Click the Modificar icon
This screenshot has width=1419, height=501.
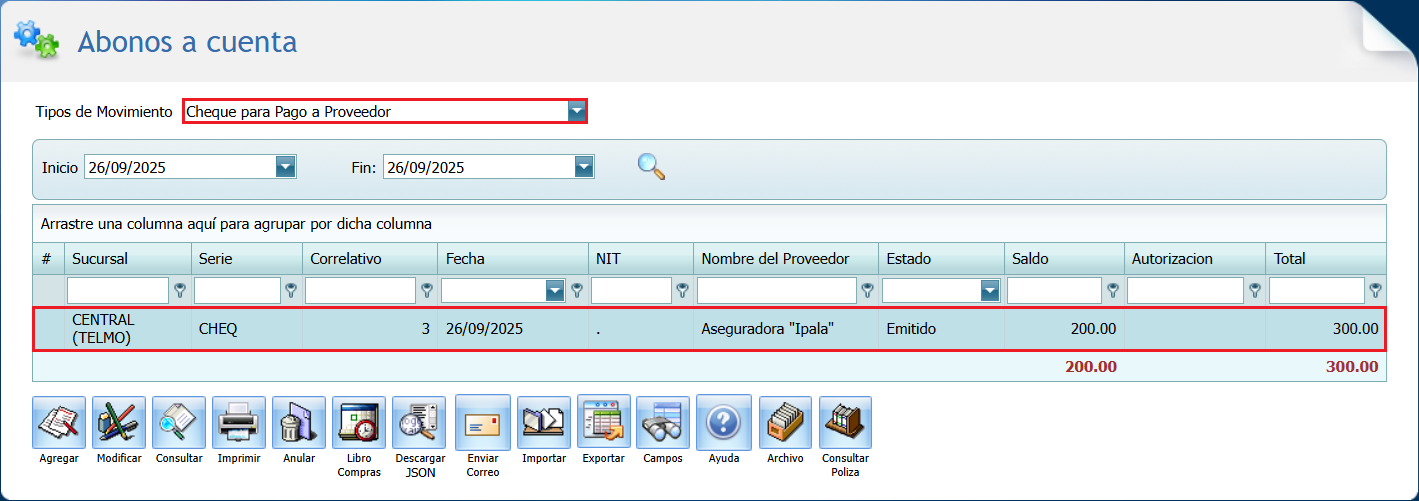click(x=119, y=423)
